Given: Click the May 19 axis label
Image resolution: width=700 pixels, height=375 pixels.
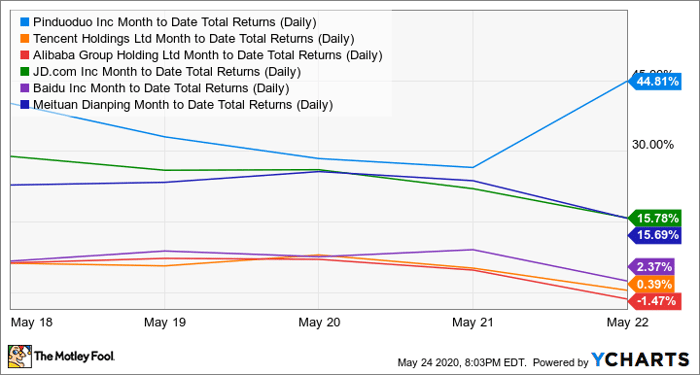Looking at the screenshot, I should pos(165,322).
